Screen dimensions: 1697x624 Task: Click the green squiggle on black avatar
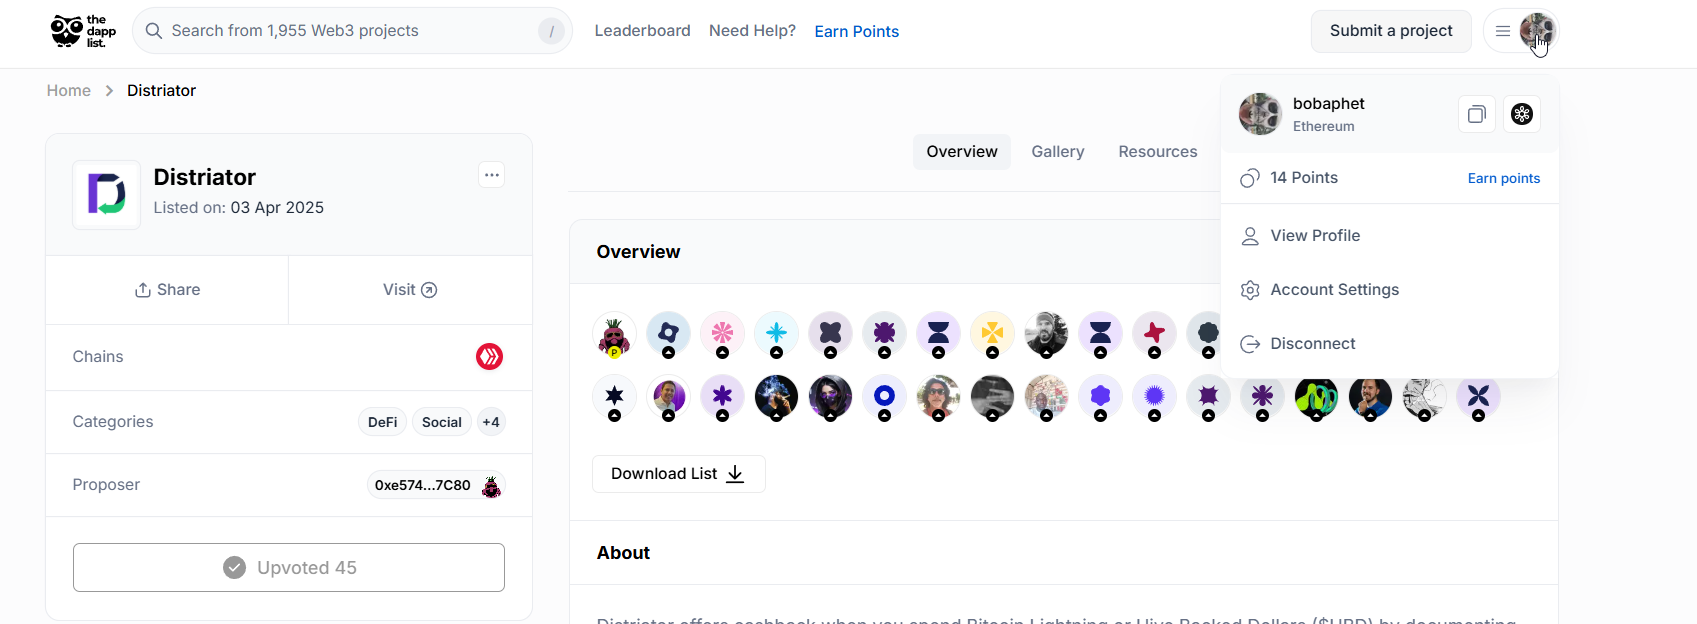(1316, 397)
